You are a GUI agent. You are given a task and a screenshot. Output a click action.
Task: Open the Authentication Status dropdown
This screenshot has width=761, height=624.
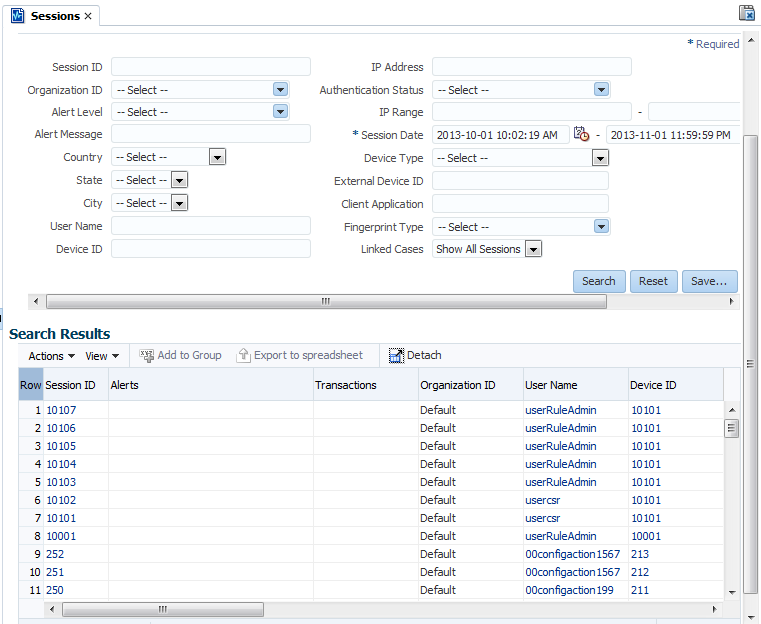pos(601,89)
